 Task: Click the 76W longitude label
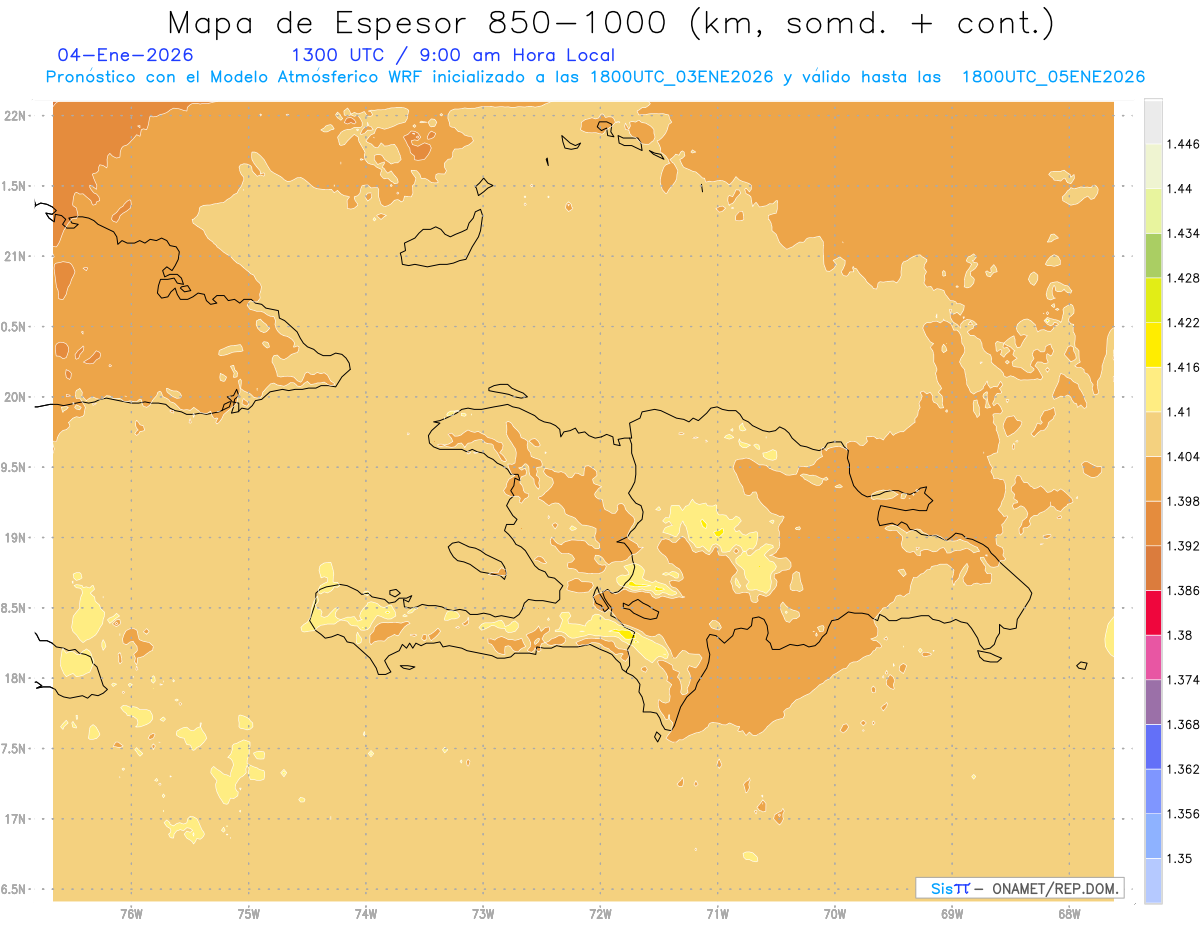131,914
